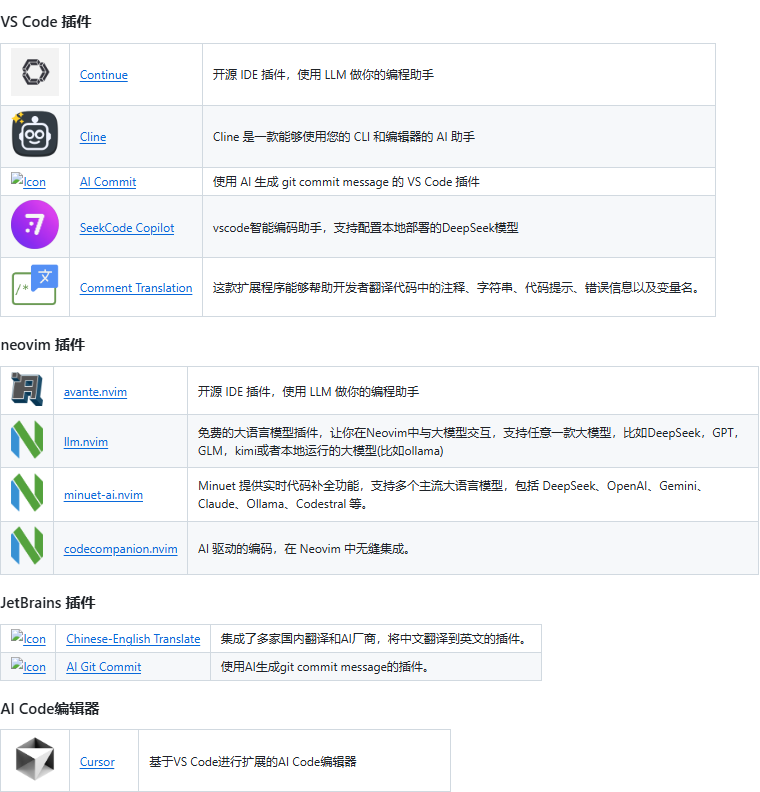760x792 pixels.
Task: Open the broken Icon link beside AI Commit
Action: point(28,181)
